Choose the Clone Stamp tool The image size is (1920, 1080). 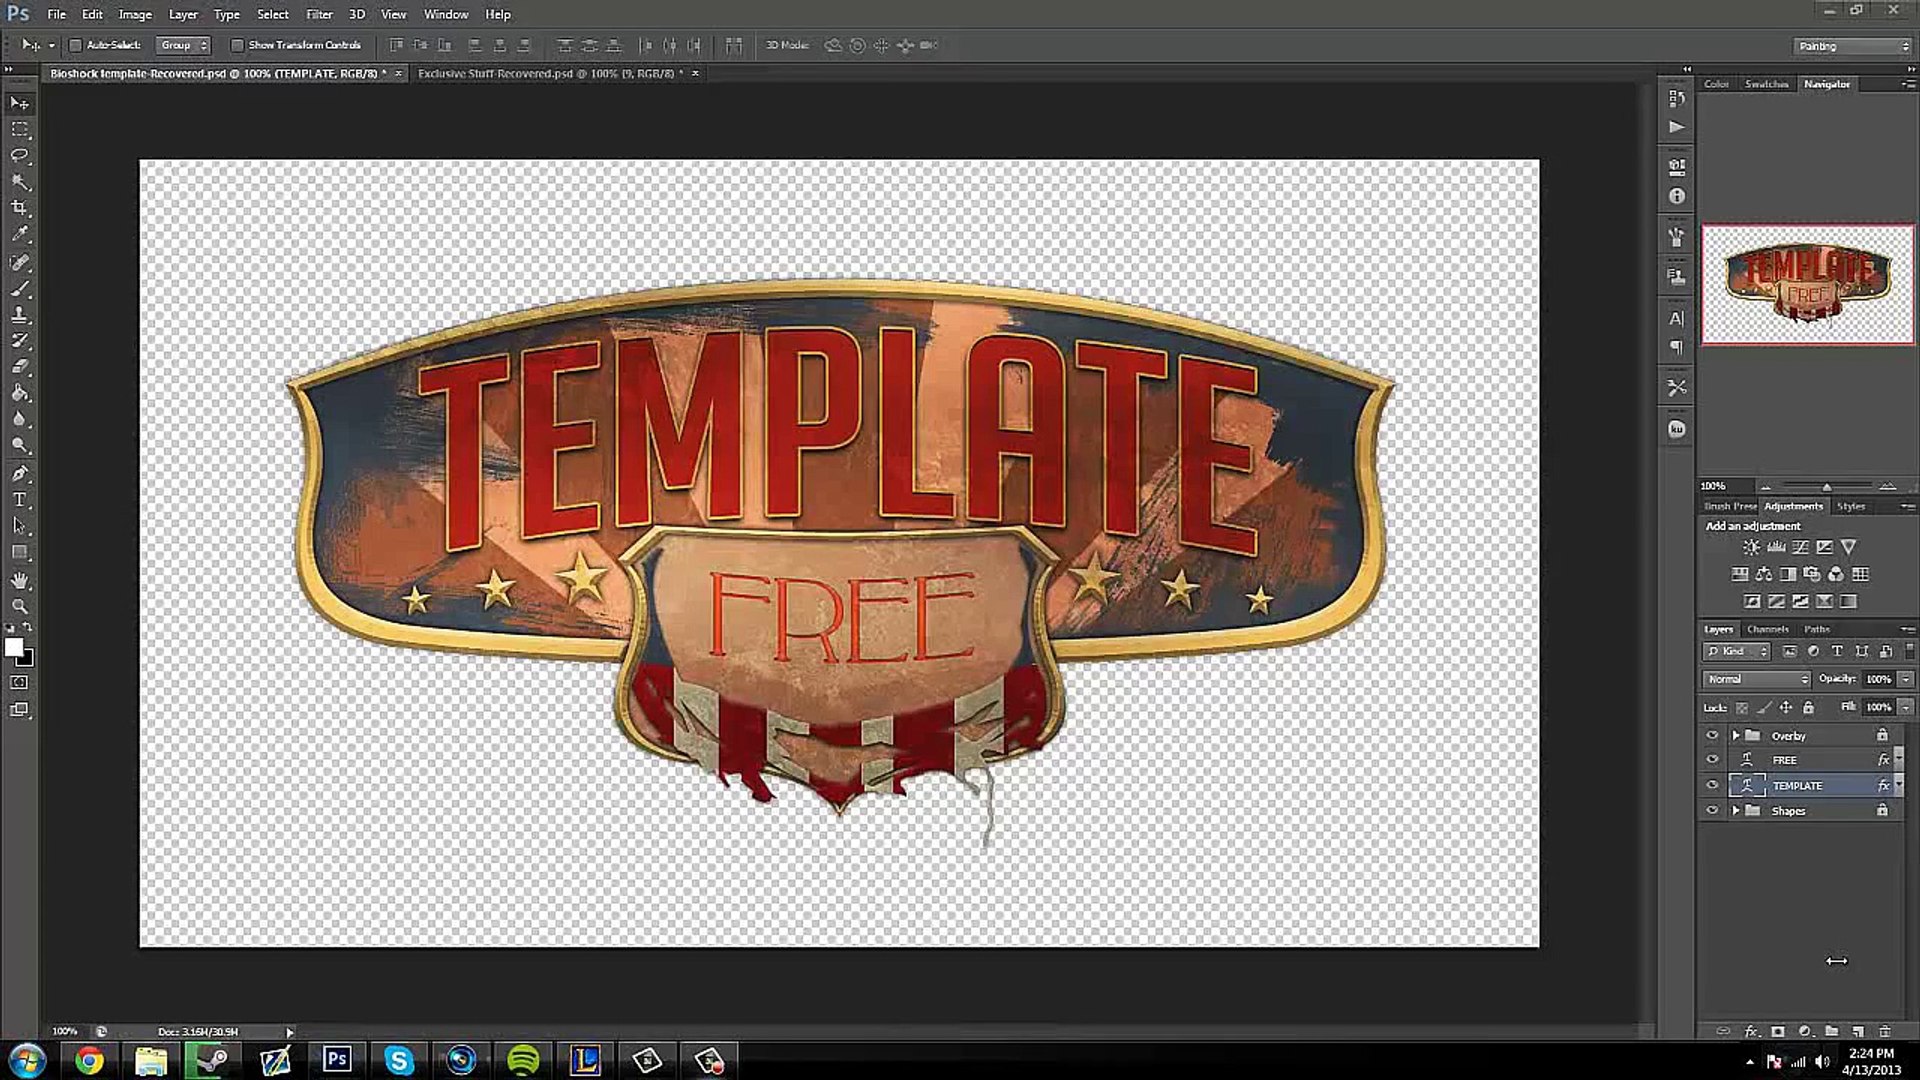pos(19,314)
